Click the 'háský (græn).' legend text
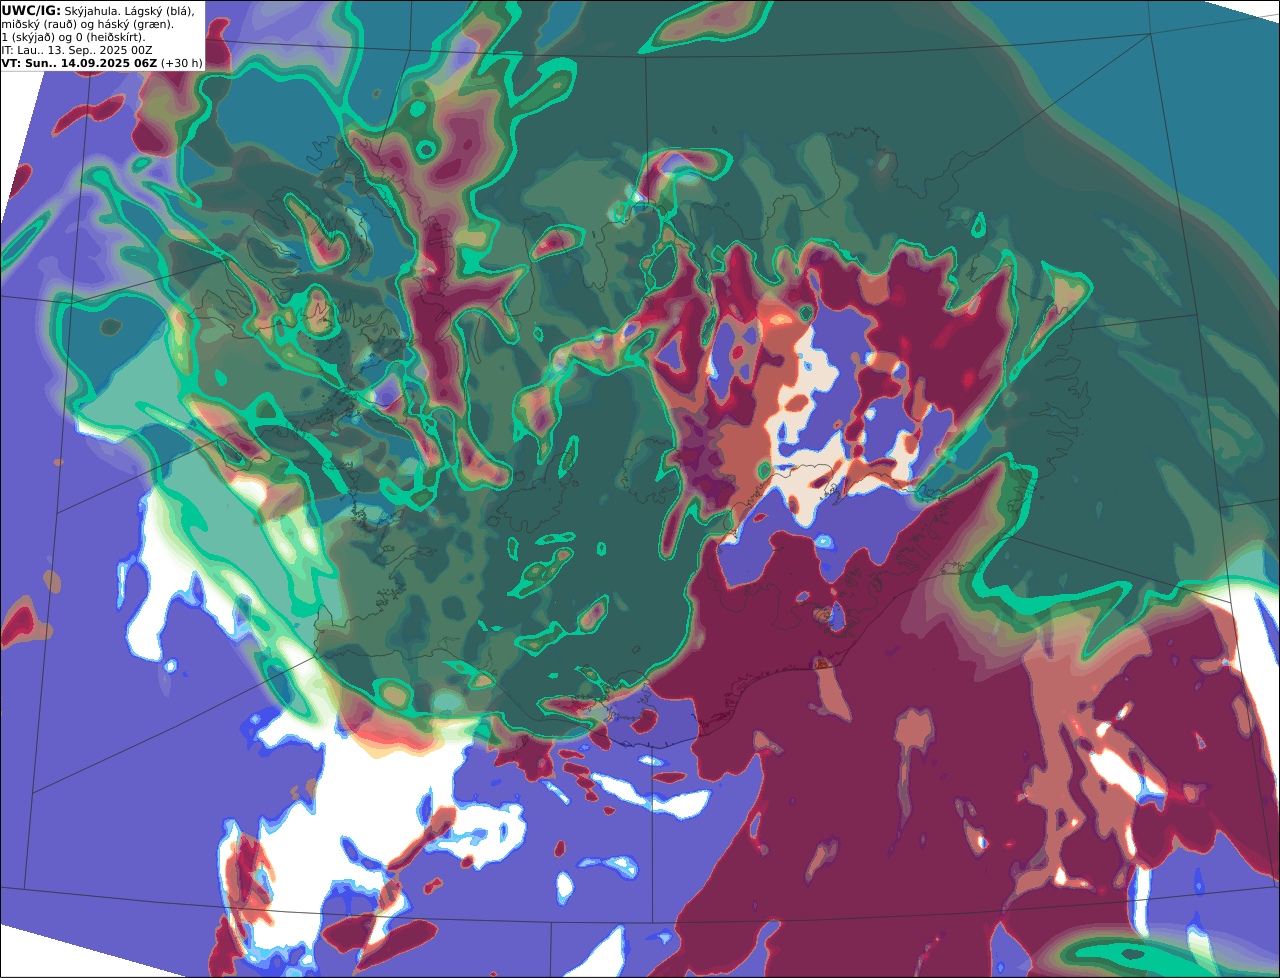This screenshot has height=978, width=1280. pyautogui.click(x=135, y=25)
